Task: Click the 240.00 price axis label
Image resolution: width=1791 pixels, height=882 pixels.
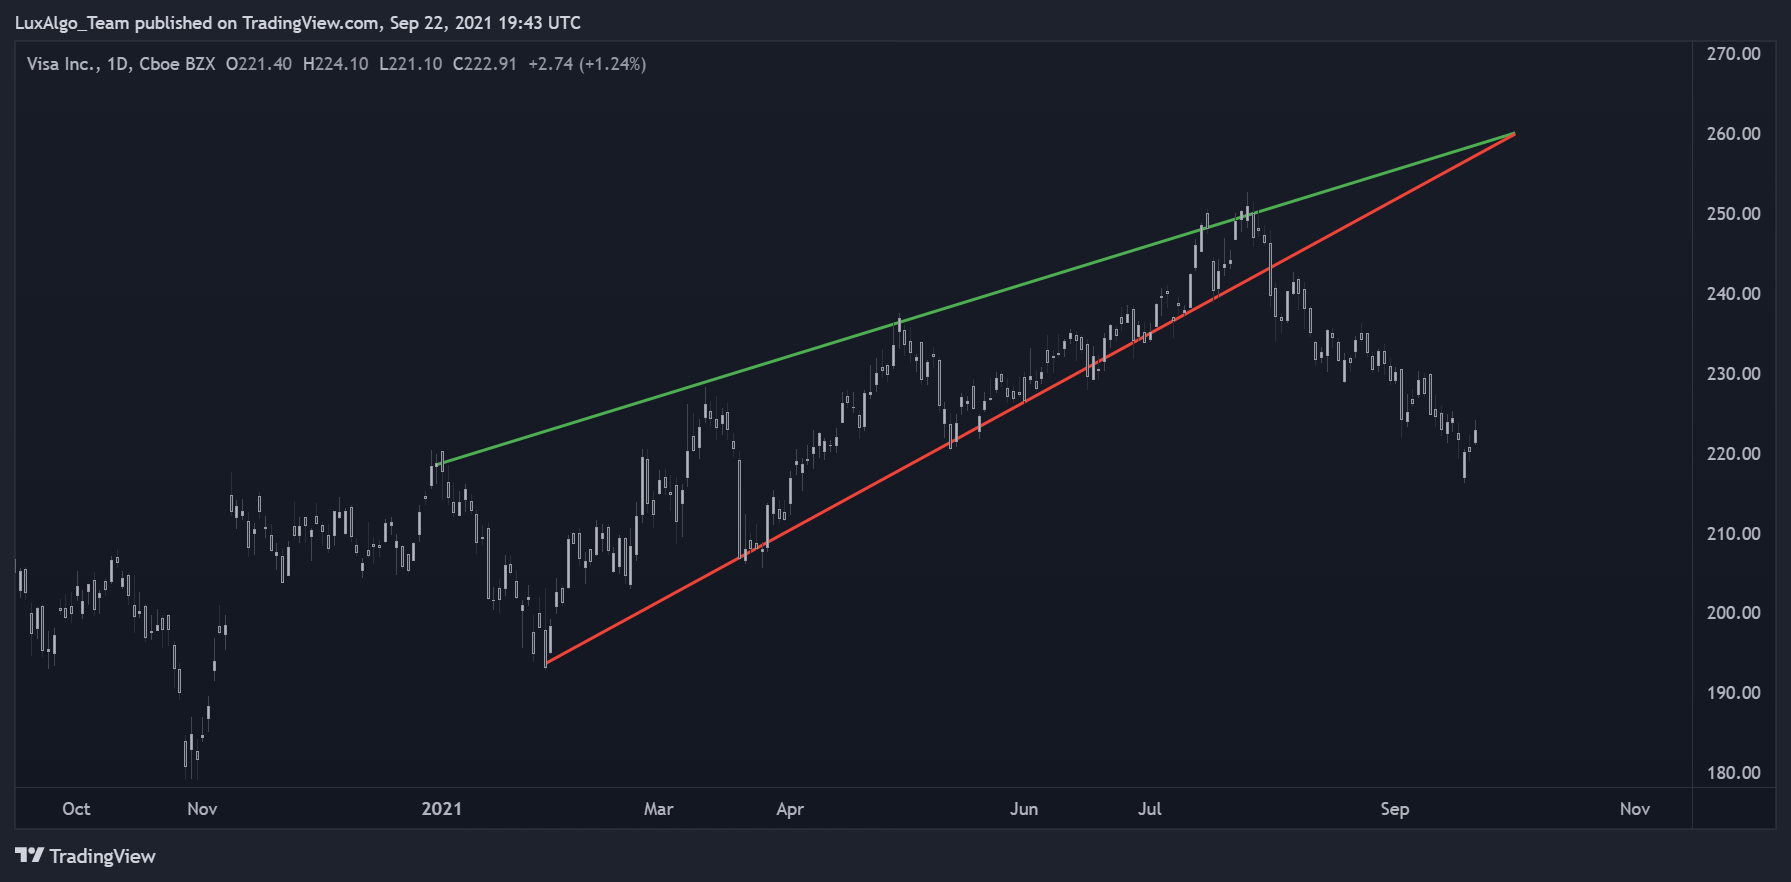Action: [x=1733, y=294]
